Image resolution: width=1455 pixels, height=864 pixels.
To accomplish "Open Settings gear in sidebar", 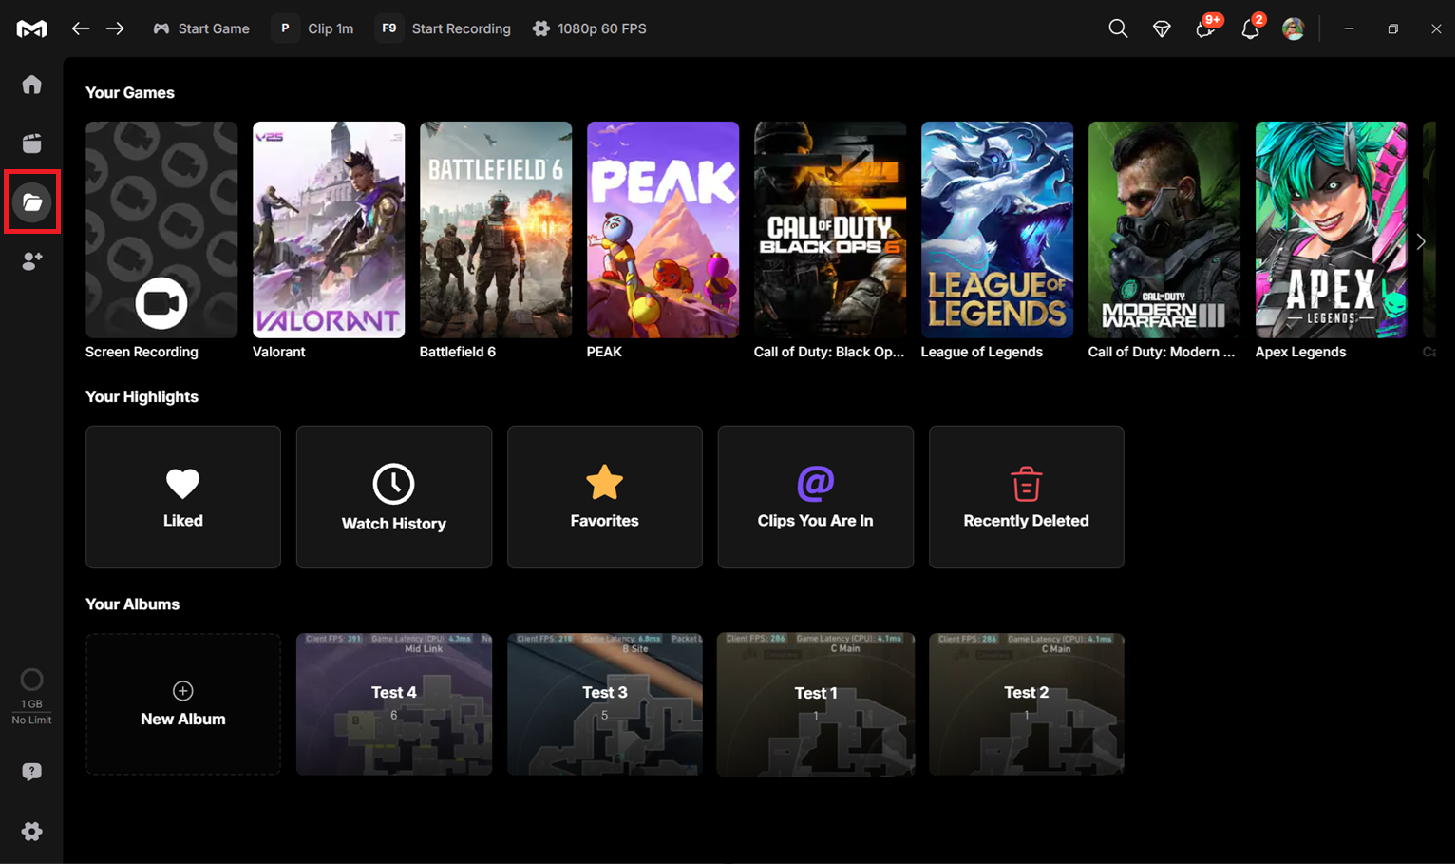I will [32, 831].
